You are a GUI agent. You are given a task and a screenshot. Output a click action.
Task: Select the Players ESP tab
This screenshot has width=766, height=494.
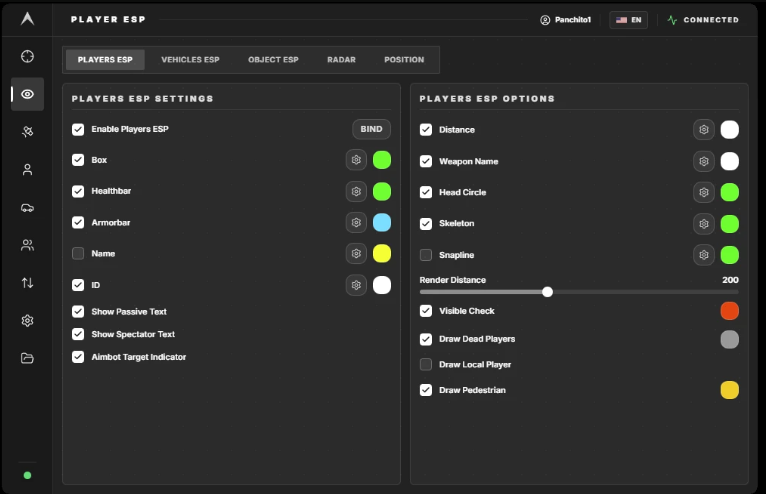point(105,60)
